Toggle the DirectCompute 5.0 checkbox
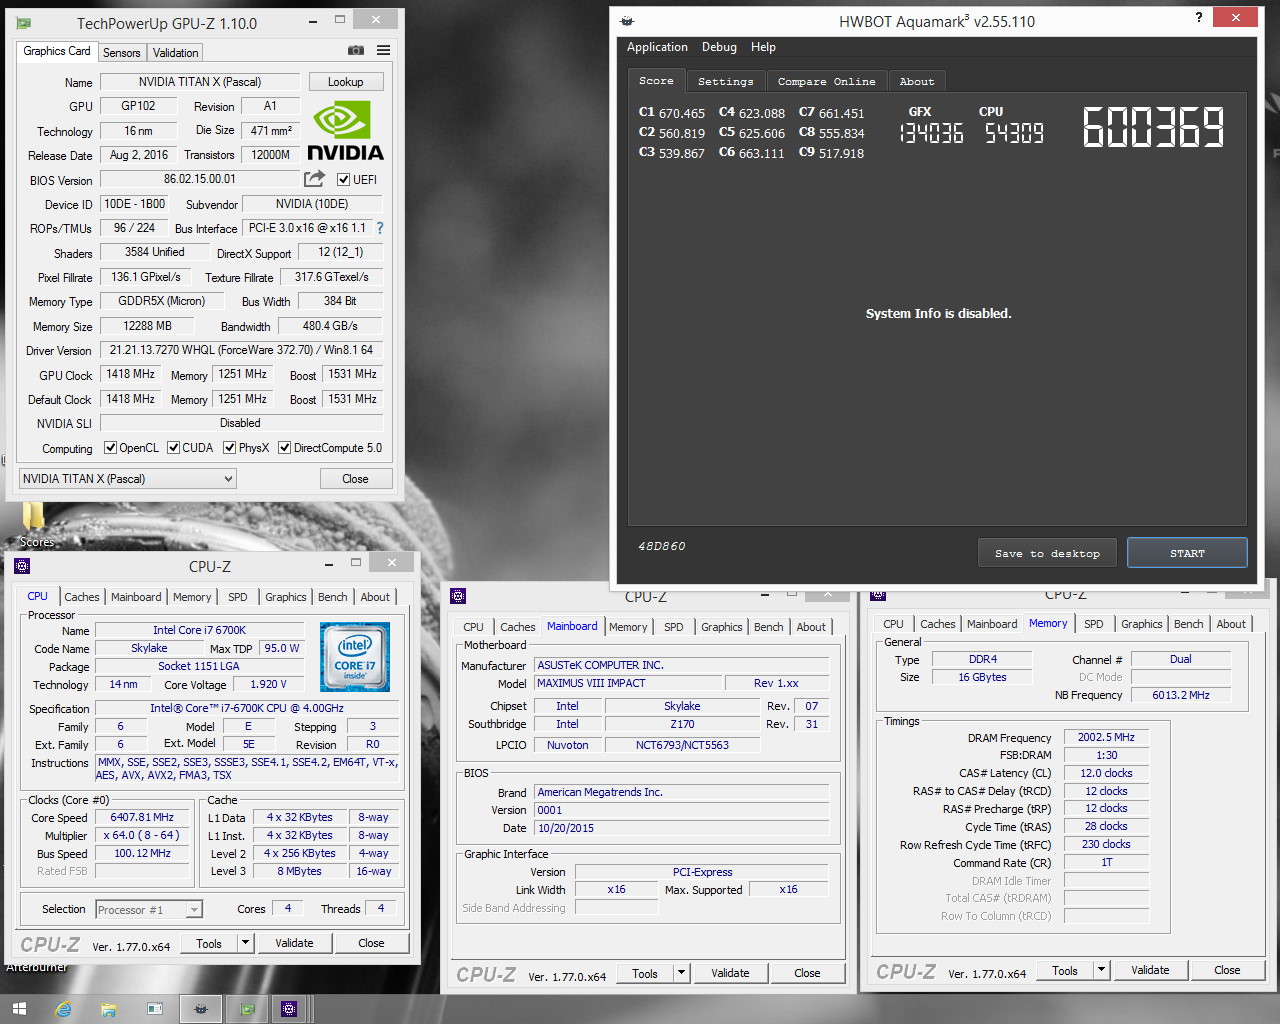 pos(284,448)
